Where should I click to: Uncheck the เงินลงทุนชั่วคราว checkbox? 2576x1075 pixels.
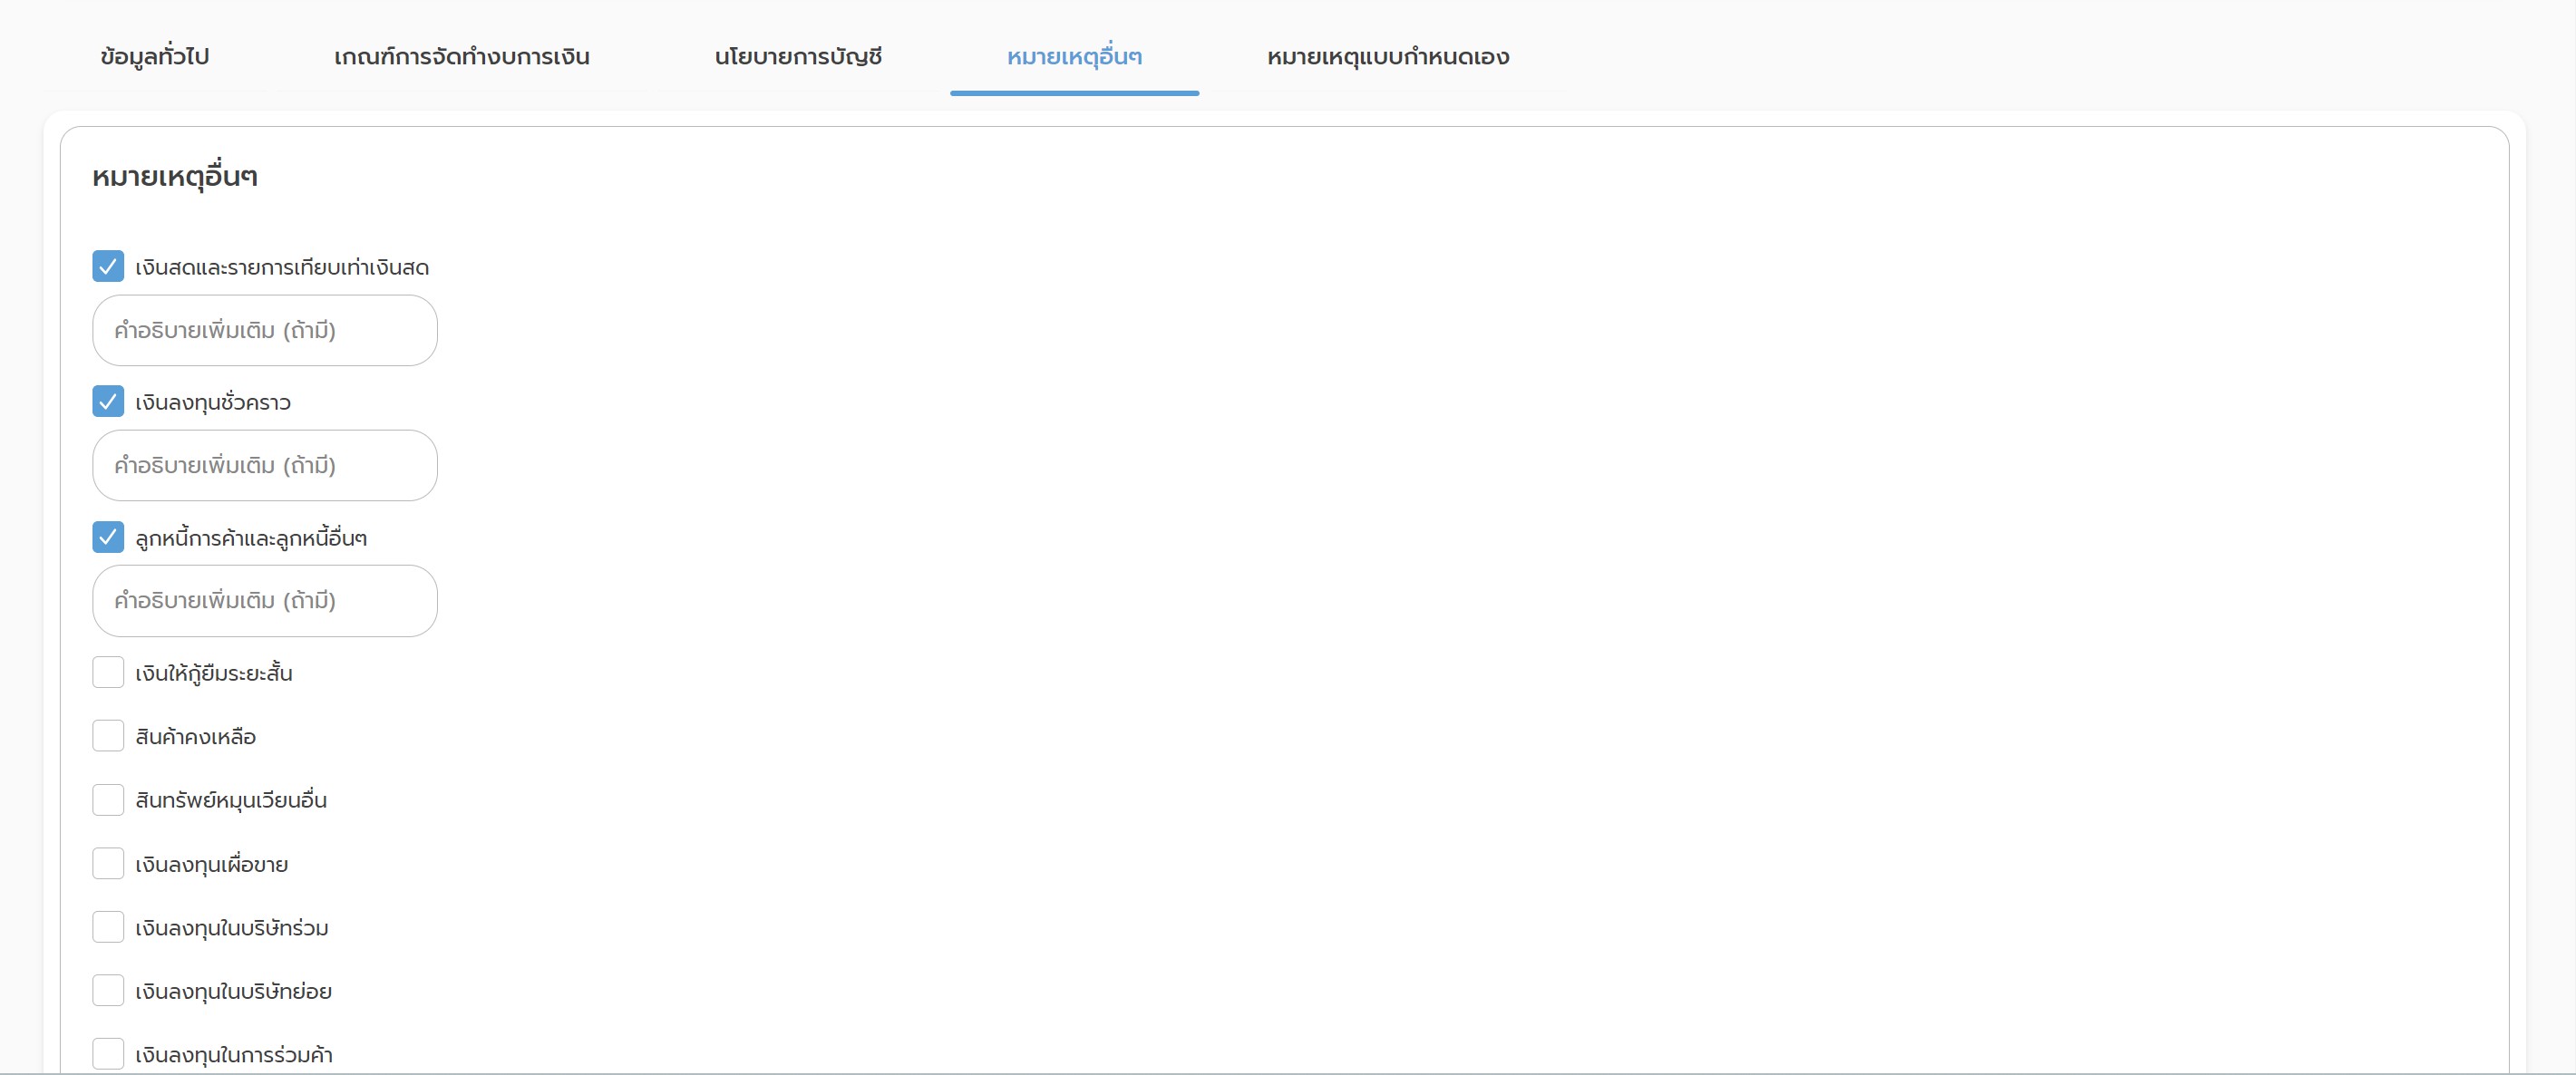(x=108, y=401)
